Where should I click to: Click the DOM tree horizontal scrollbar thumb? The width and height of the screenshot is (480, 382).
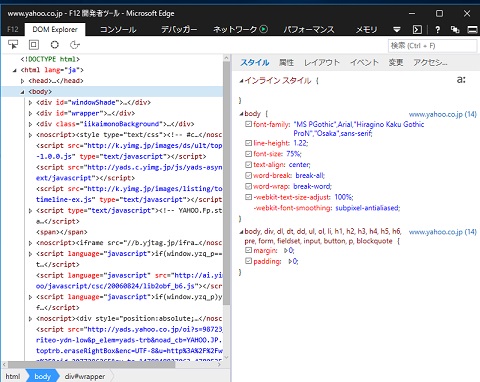91,364
